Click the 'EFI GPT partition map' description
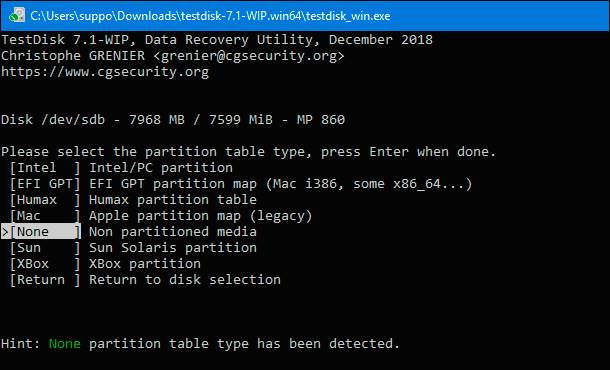The image size is (610, 370). coord(173,184)
